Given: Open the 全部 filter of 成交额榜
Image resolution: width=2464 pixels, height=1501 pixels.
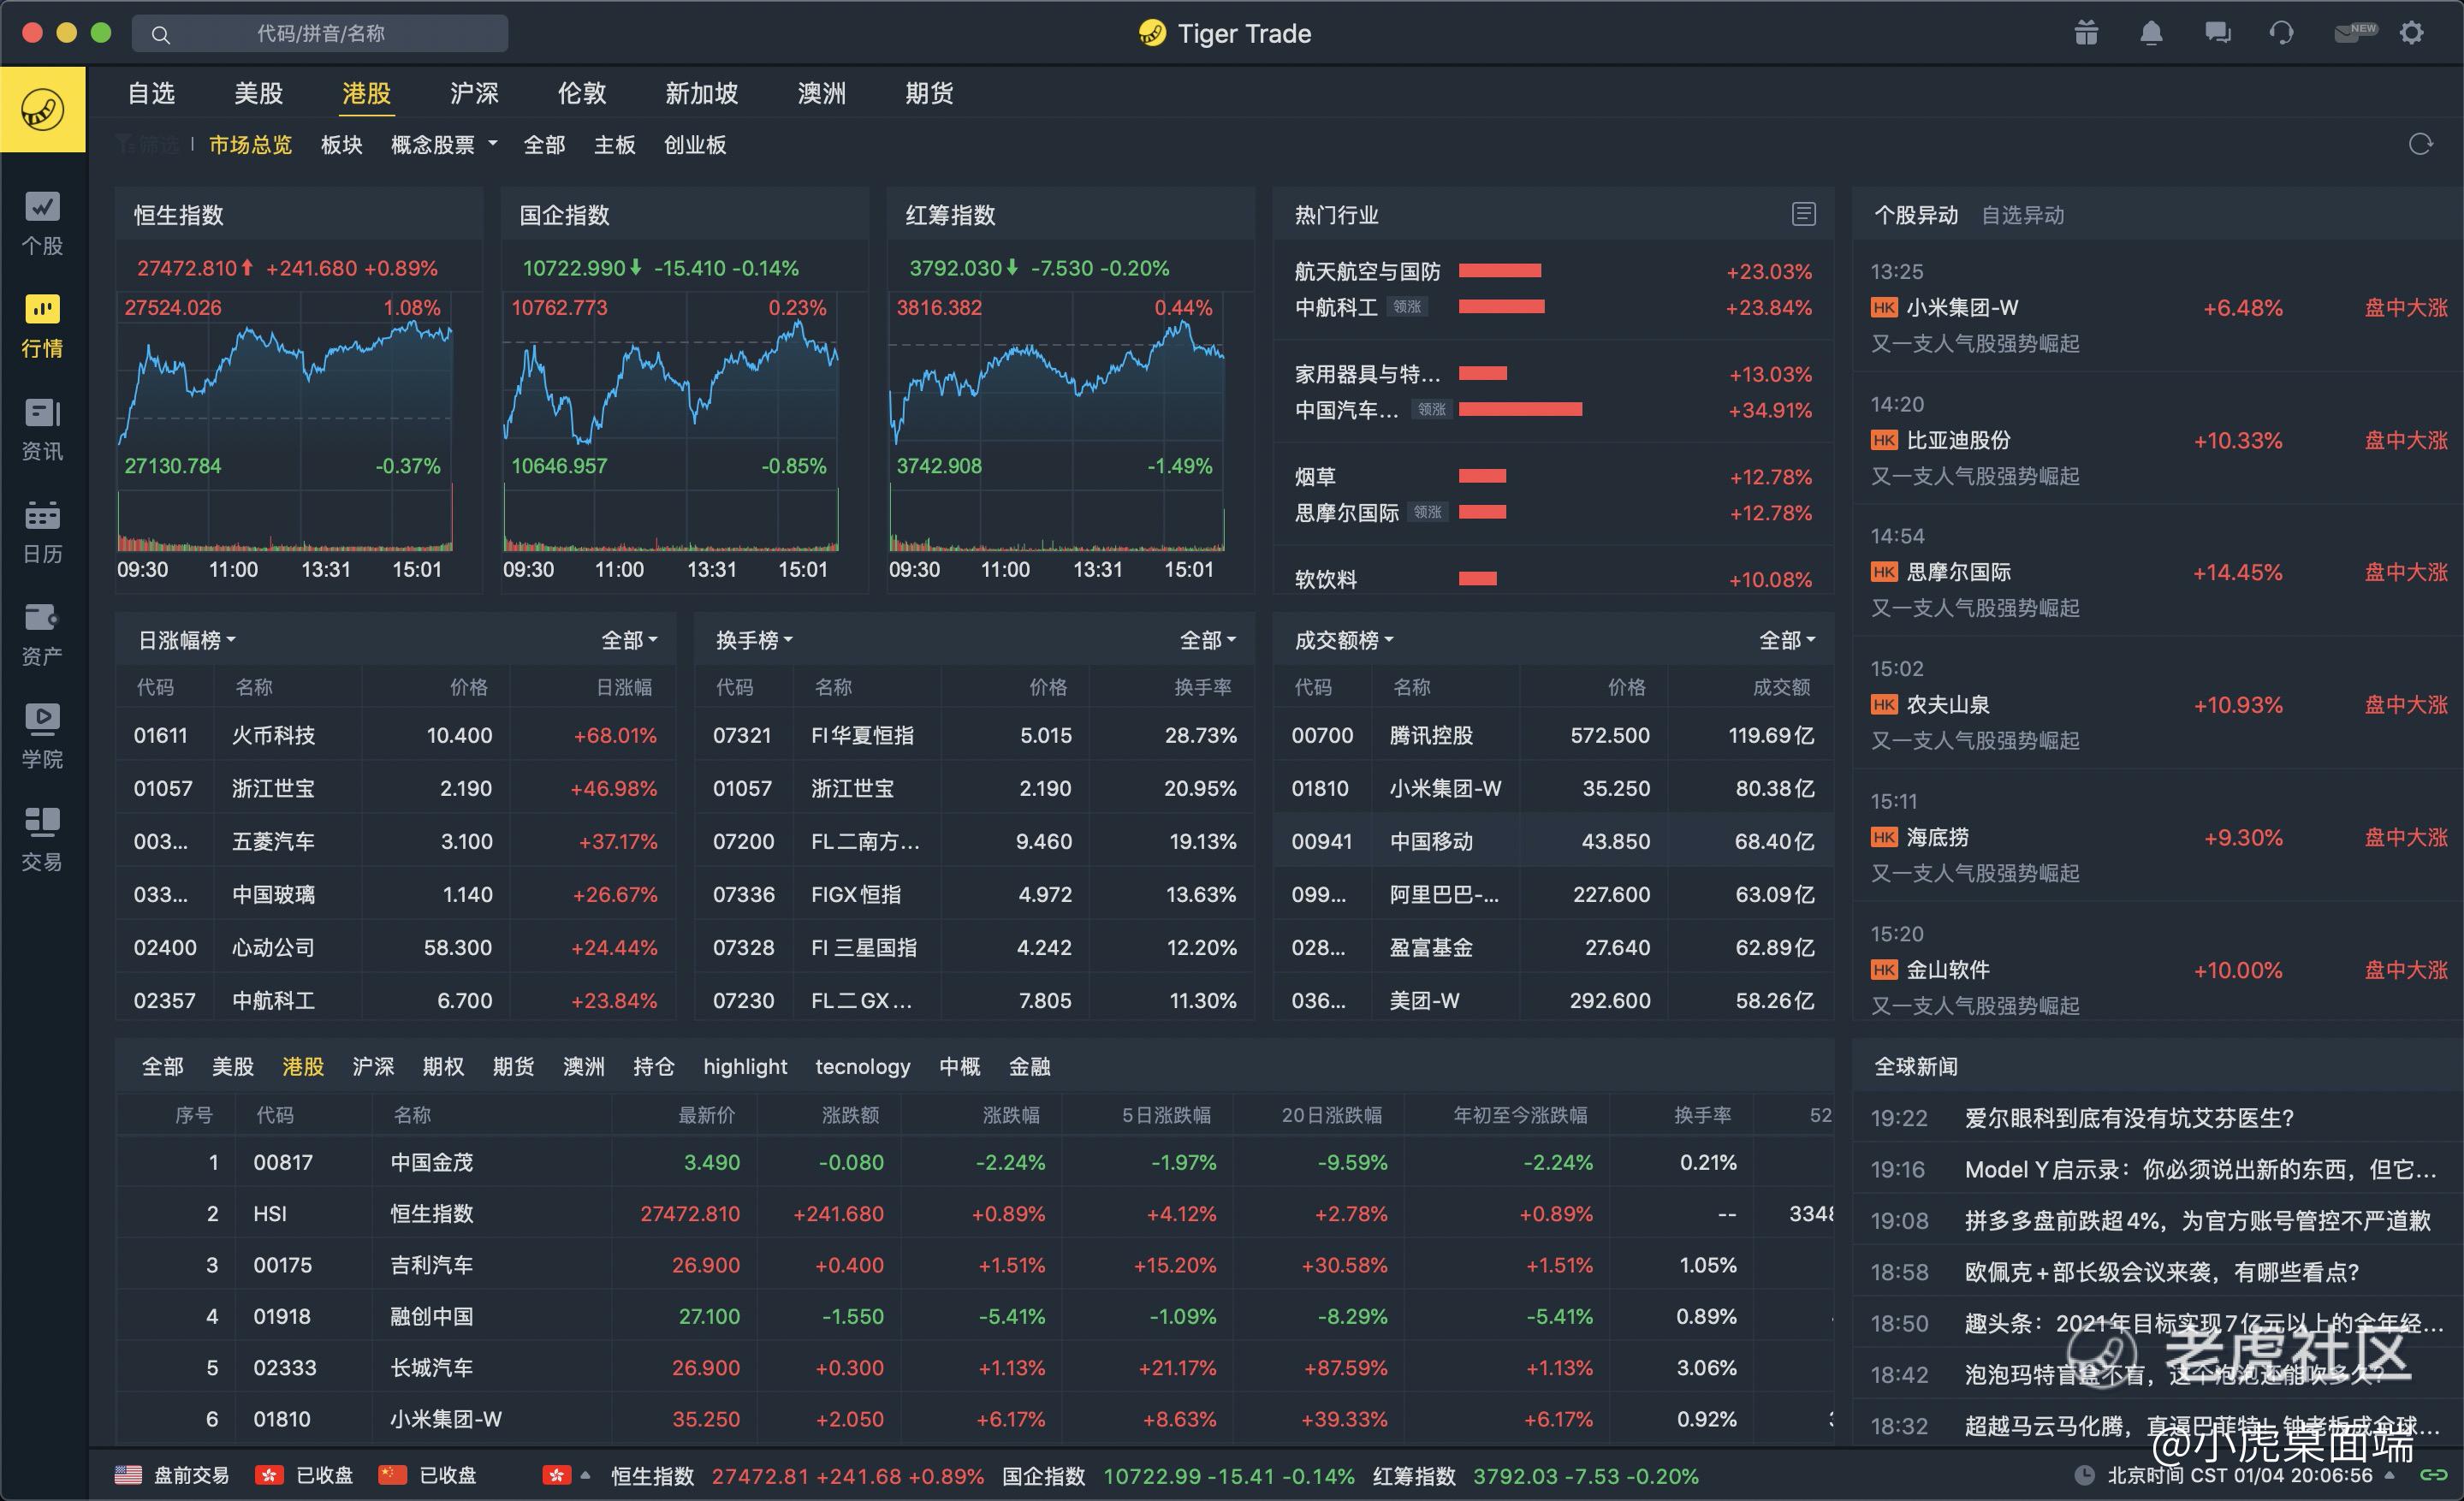Looking at the screenshot, I should pyautogui.click(x=1787, y=640).
